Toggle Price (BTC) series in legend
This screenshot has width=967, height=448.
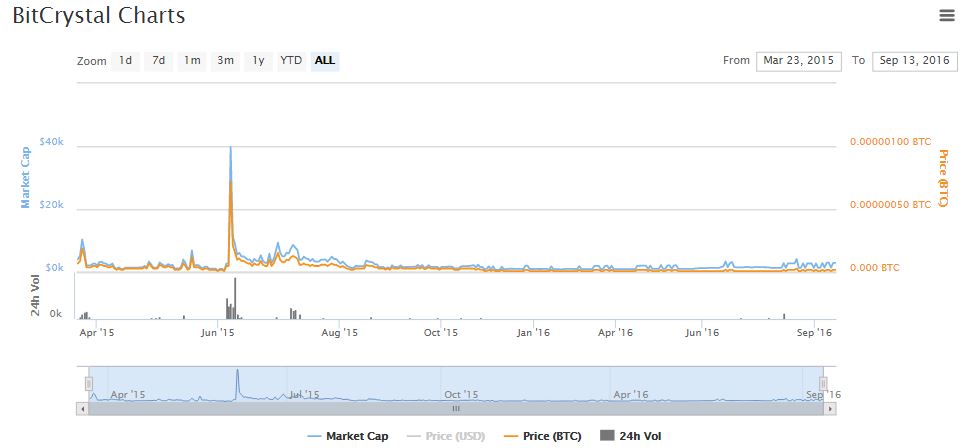(x=542, y=436)
